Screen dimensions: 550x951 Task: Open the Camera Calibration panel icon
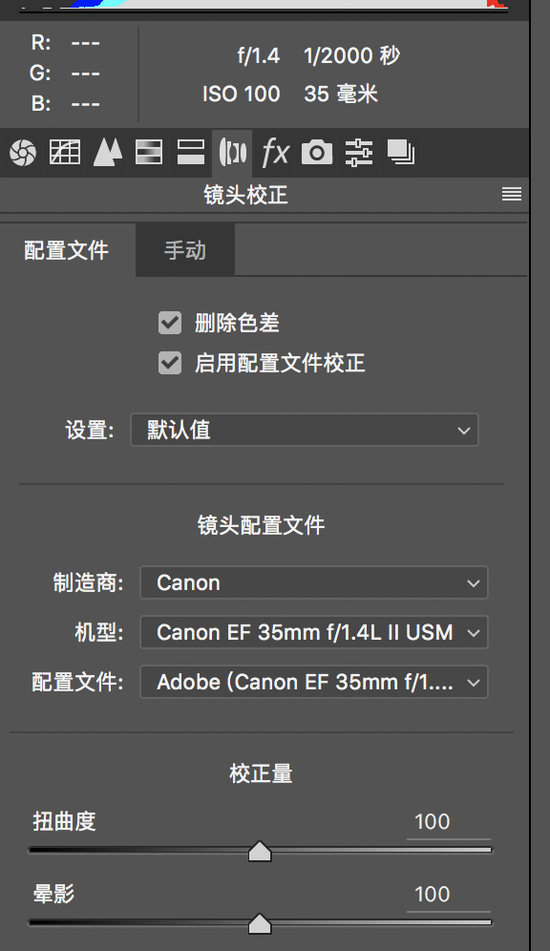click(x=317, y=152)
